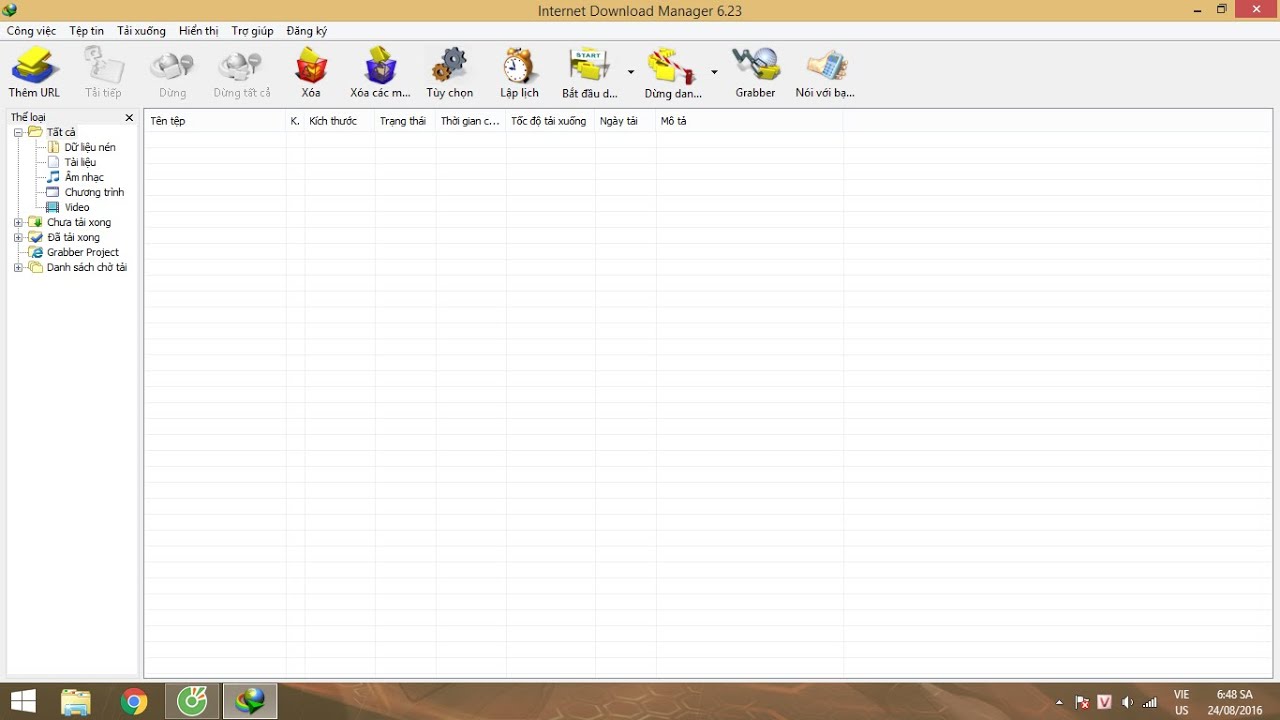Select Âm nhạc category
This screenshot has width=1280, height=720.
(84, 177)
